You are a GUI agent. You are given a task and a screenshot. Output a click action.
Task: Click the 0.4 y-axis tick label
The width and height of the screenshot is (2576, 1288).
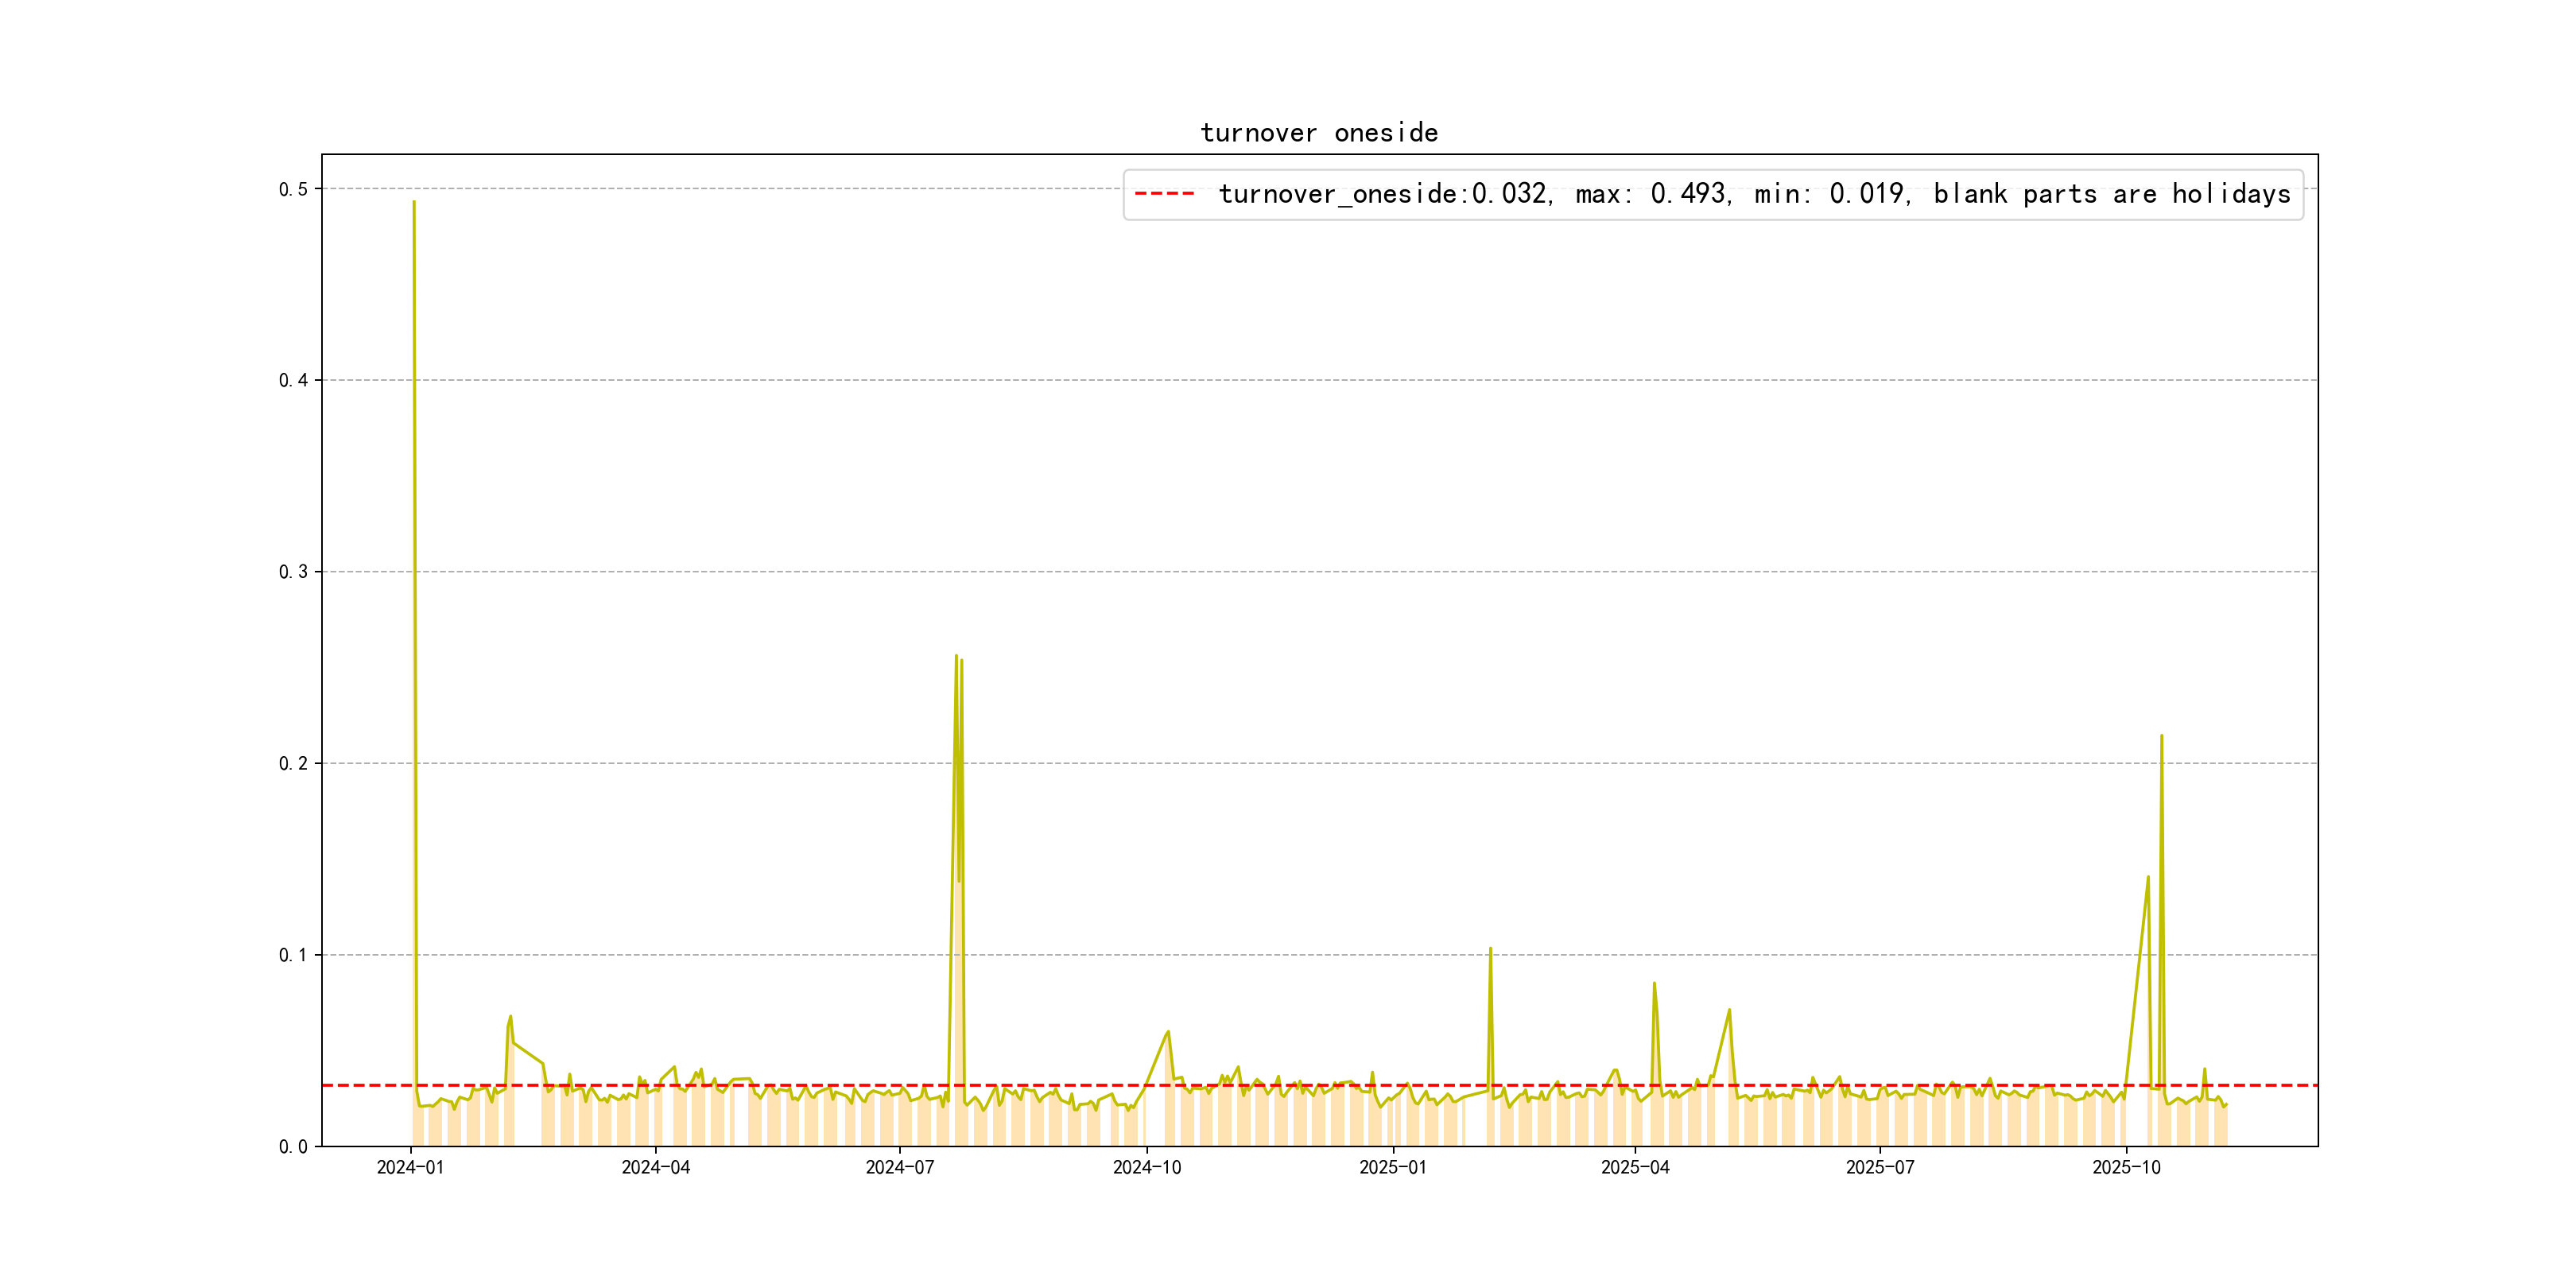[293, 380]
